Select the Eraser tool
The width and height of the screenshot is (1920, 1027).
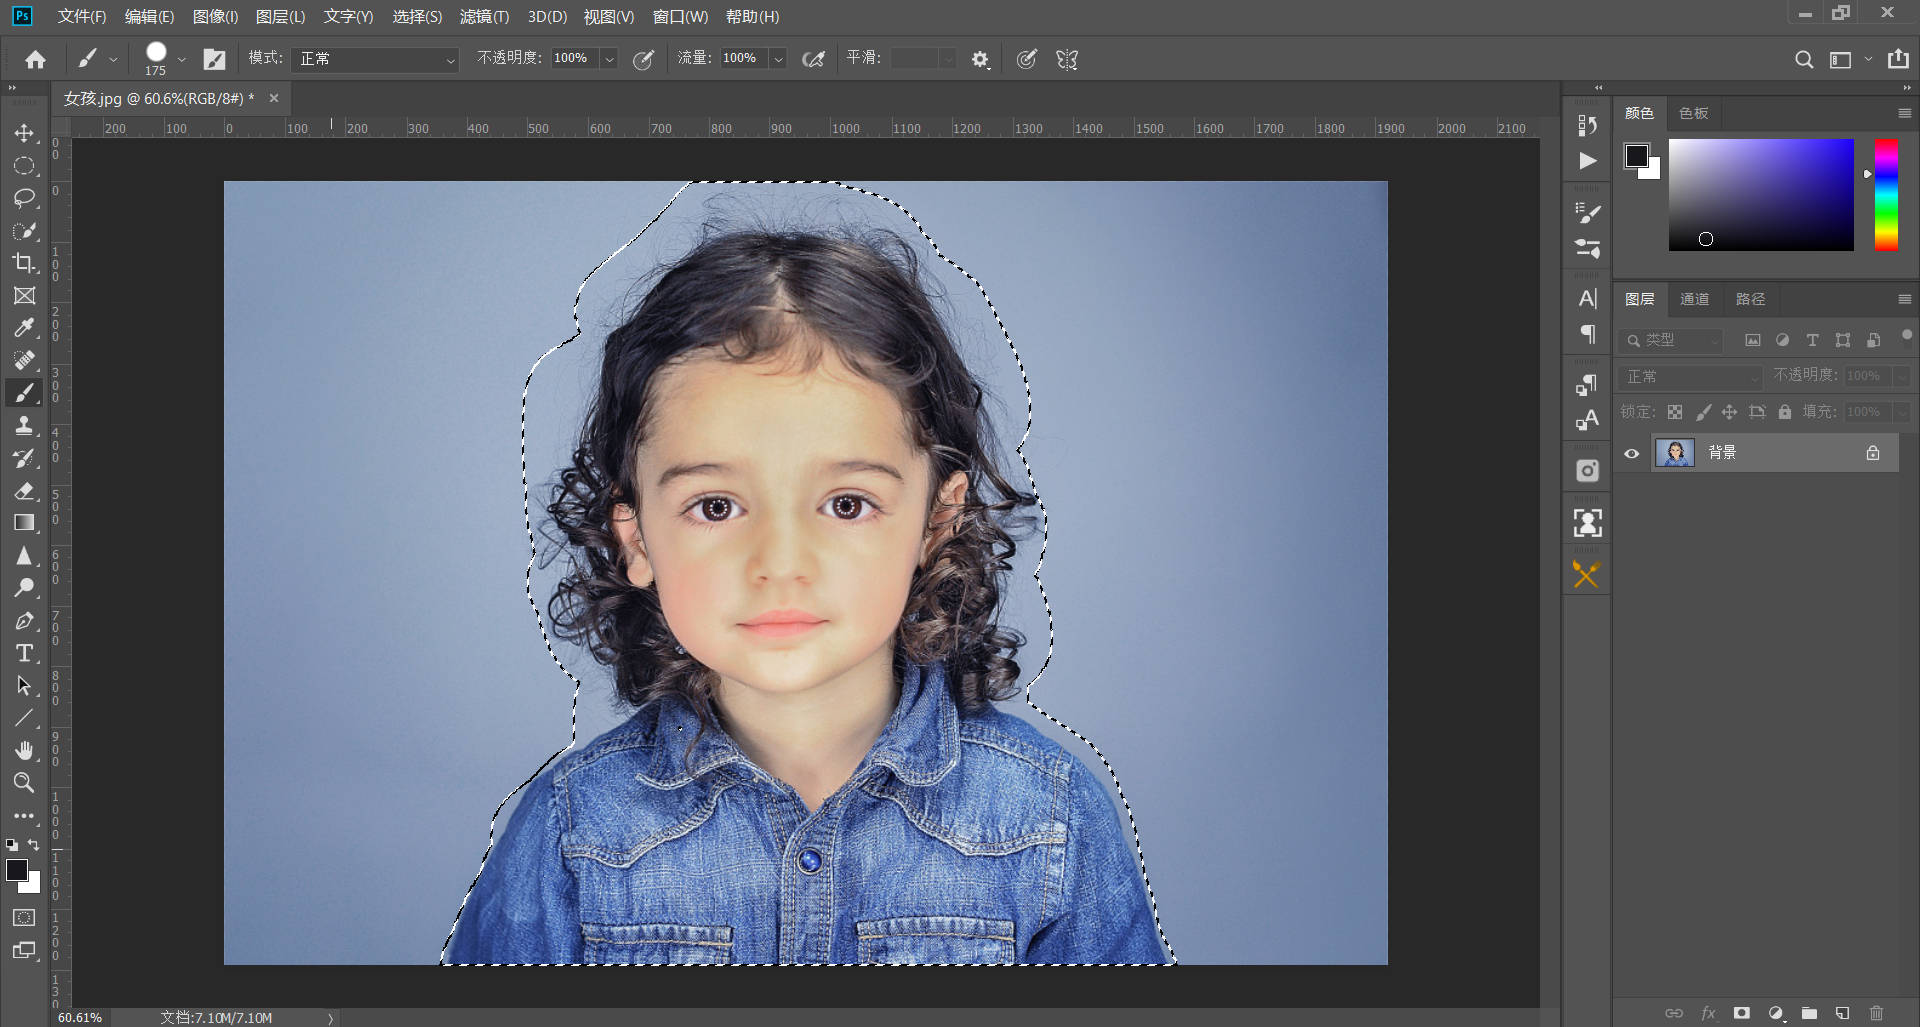click(24, 491)
